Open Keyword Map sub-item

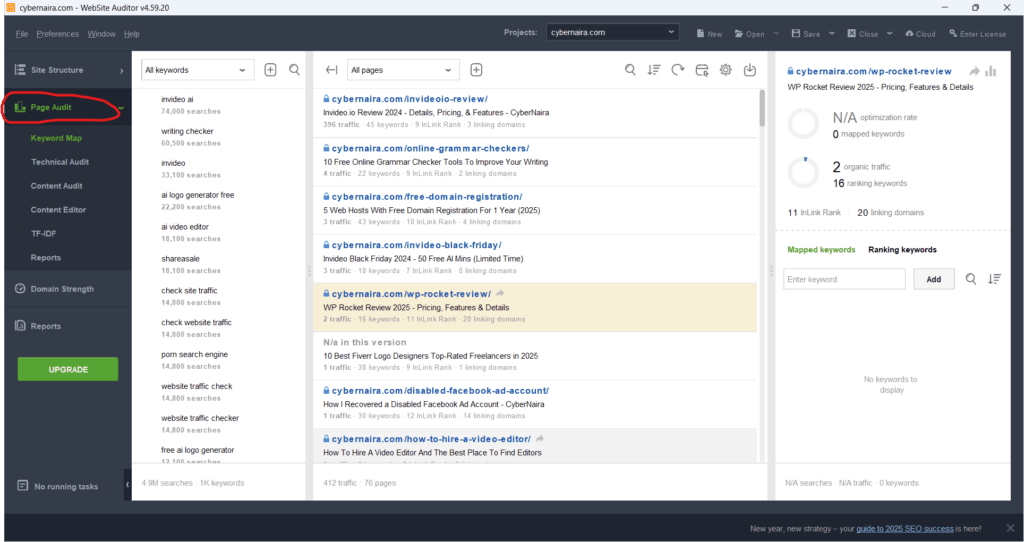(56, 138)
